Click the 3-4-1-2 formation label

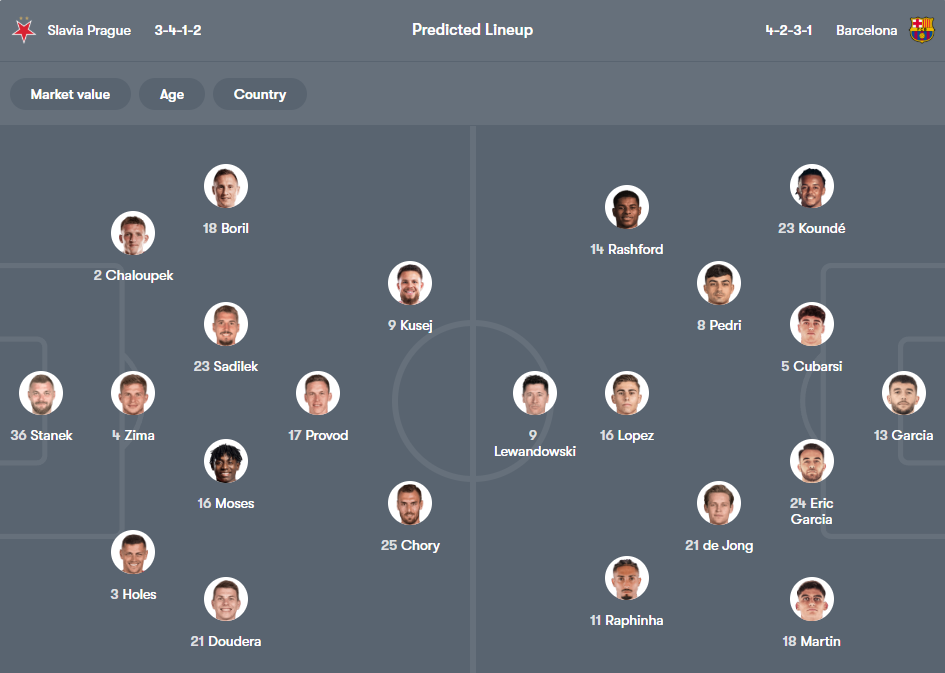click(177, 30)
